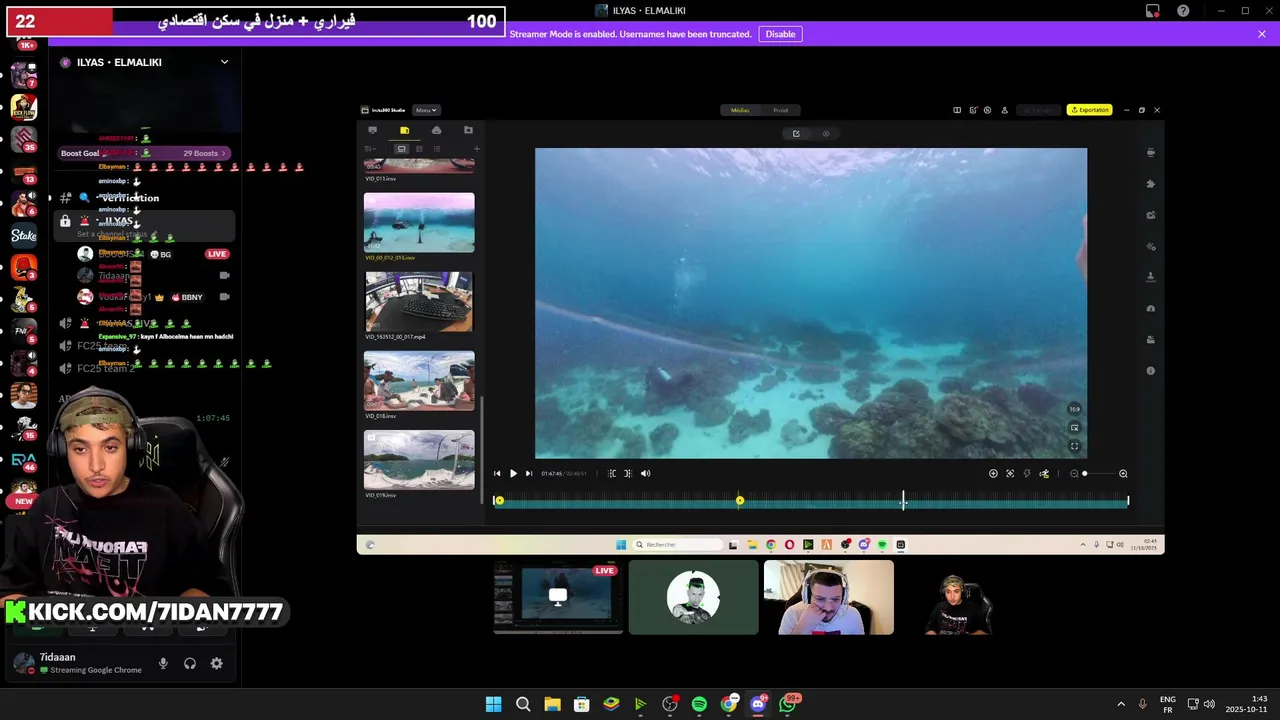Mute the Insta360 preview volume
This screenshot has height=720, width=1280.
coord(645,474)
